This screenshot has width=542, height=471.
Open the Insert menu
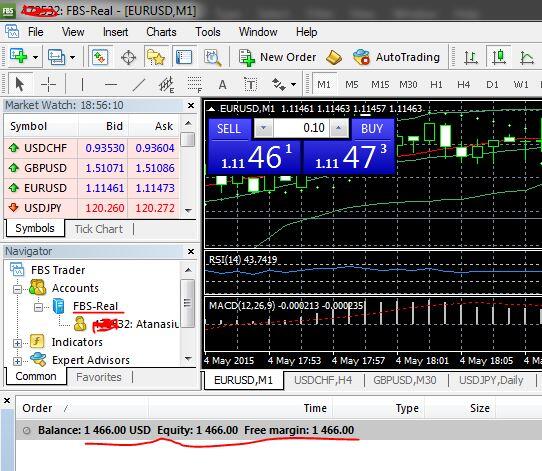115,32
